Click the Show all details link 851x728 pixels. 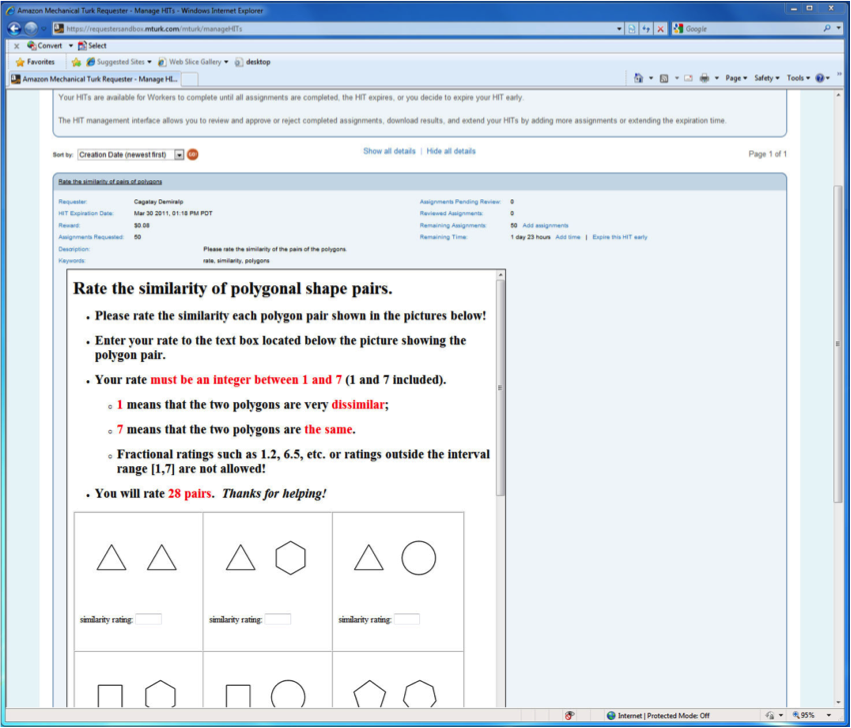click(x=389, y=151)
